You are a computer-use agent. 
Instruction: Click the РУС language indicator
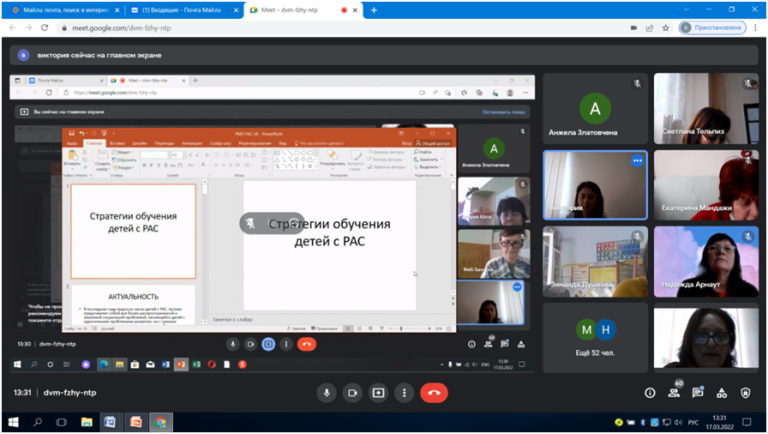click(693, 422)
